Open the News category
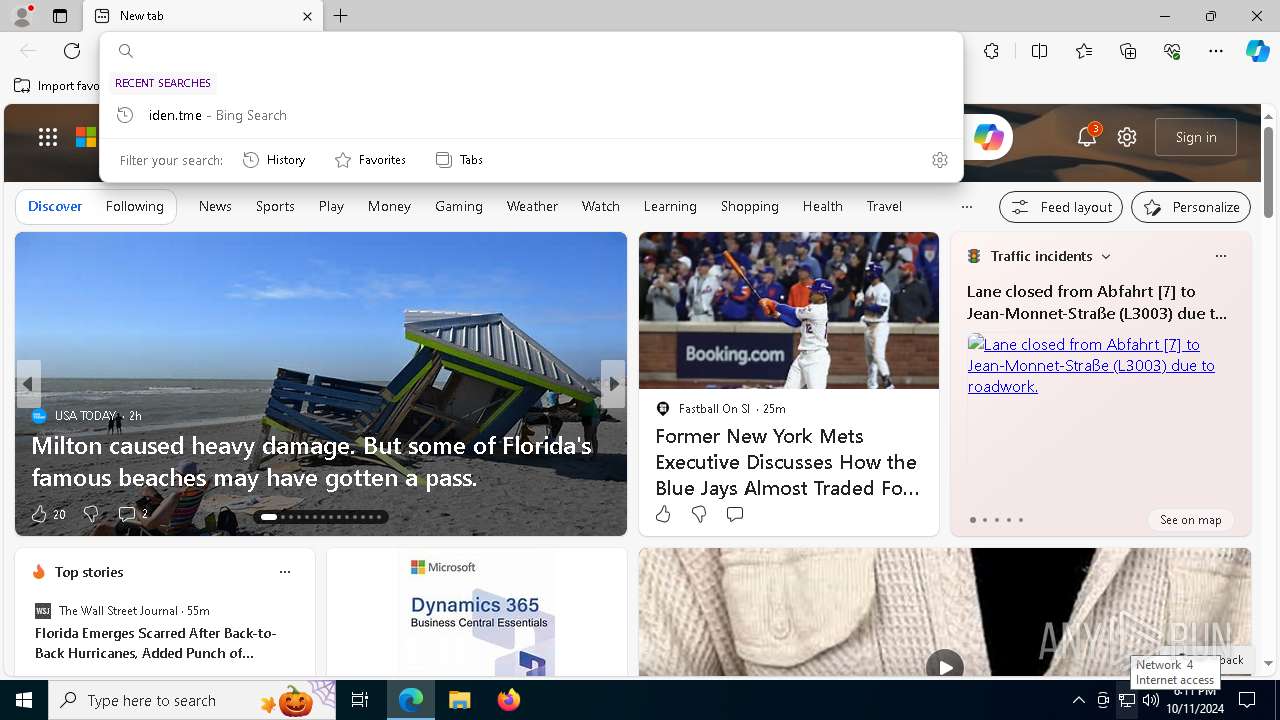This screenshot has width=1280, height=720. (x=215, y=206)
